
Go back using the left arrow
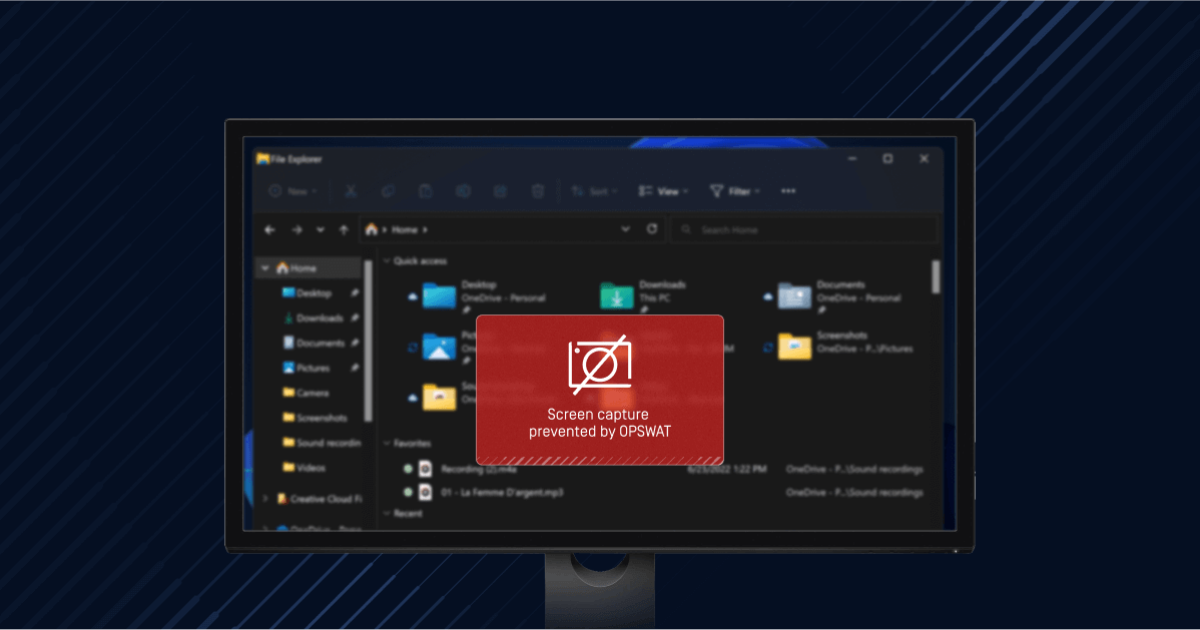point(270,230)
